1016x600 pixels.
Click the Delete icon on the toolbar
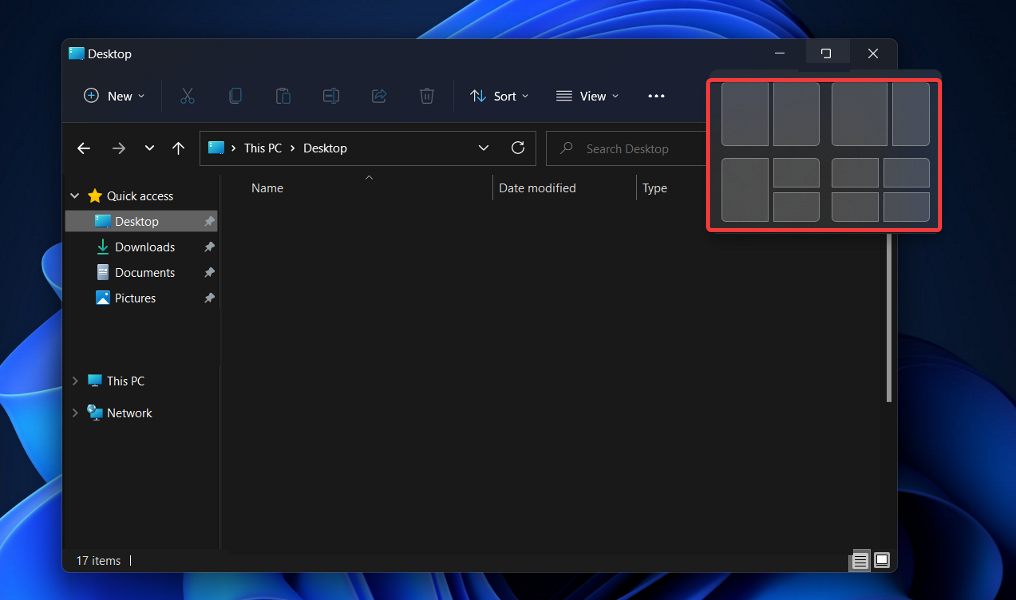click(427, 95)
